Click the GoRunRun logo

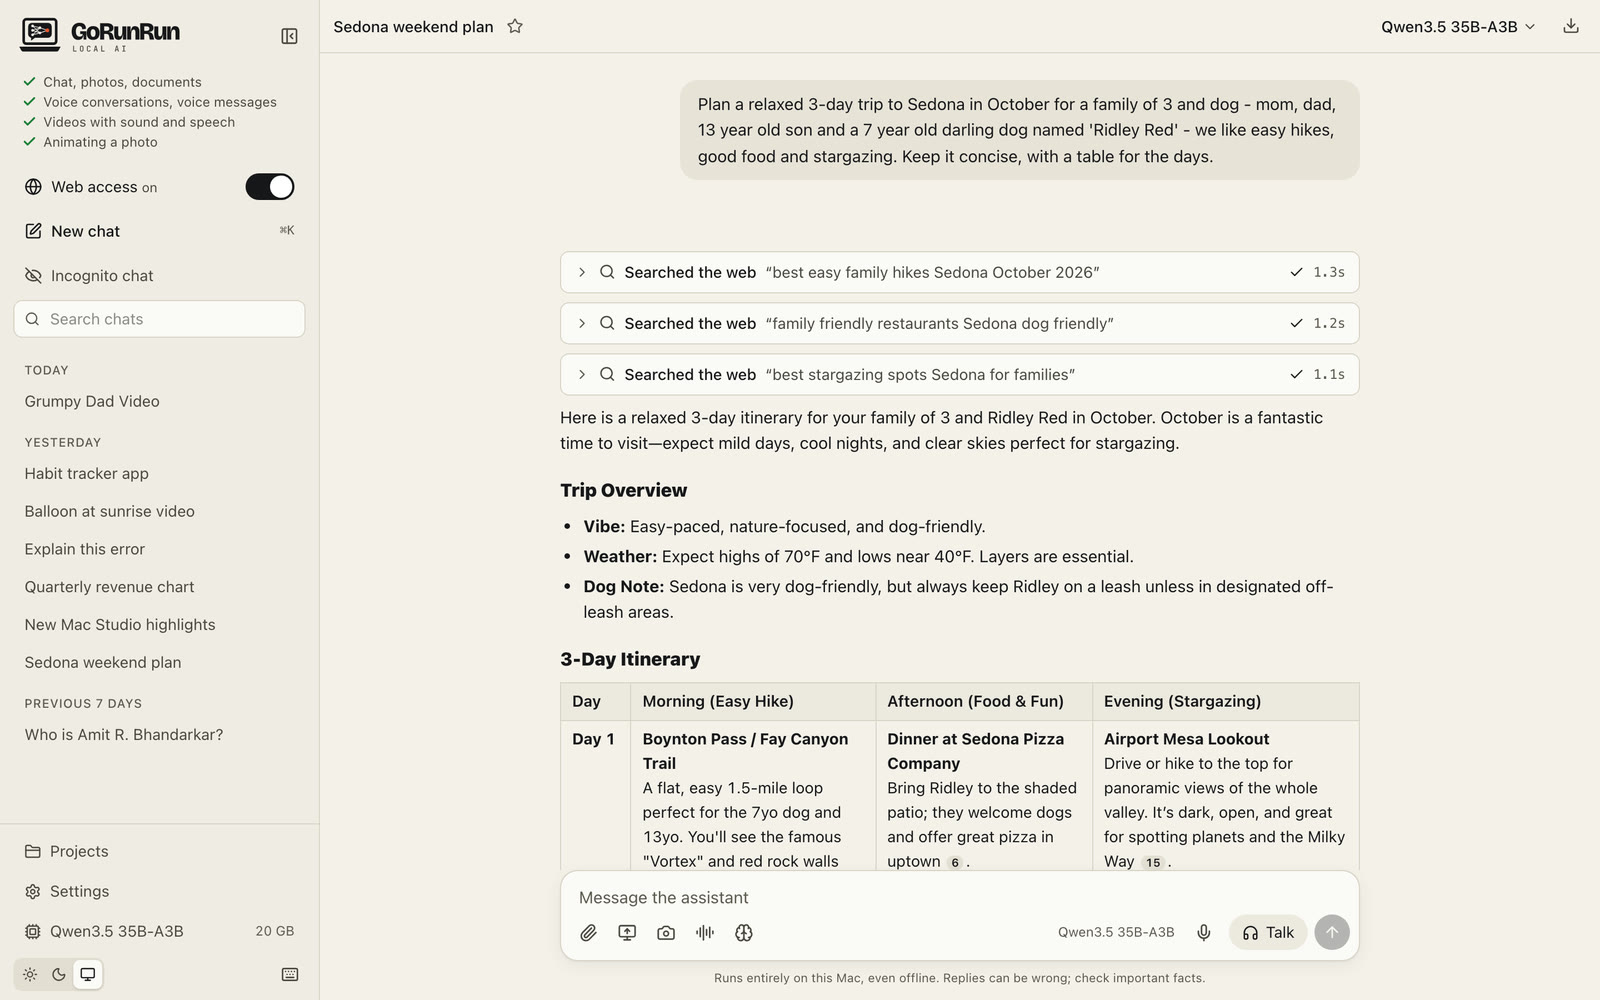pyautogui.click(x=100, y=35)
